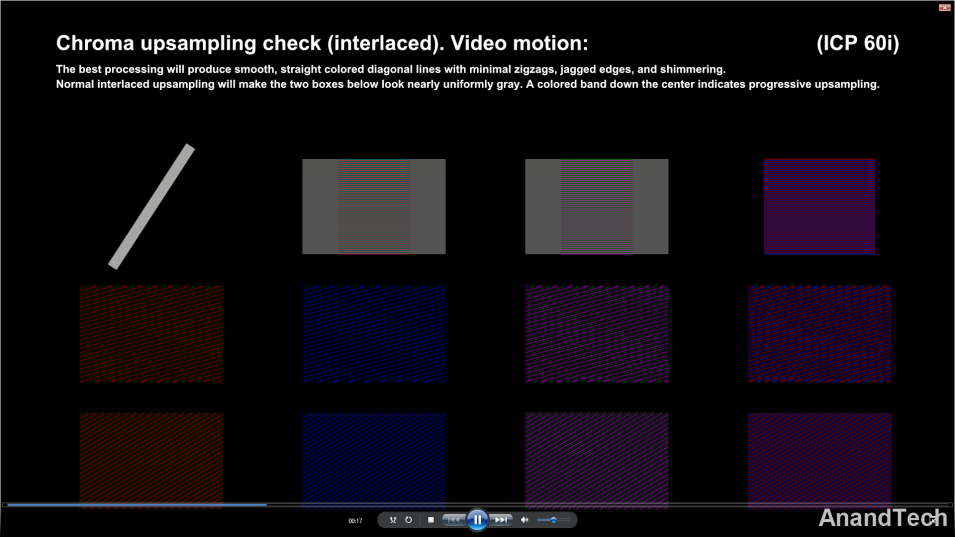Mute the audio with the speaker icon
Image resolution: width=955 pixels, height=537 pixels.
[x=524, y=520]
